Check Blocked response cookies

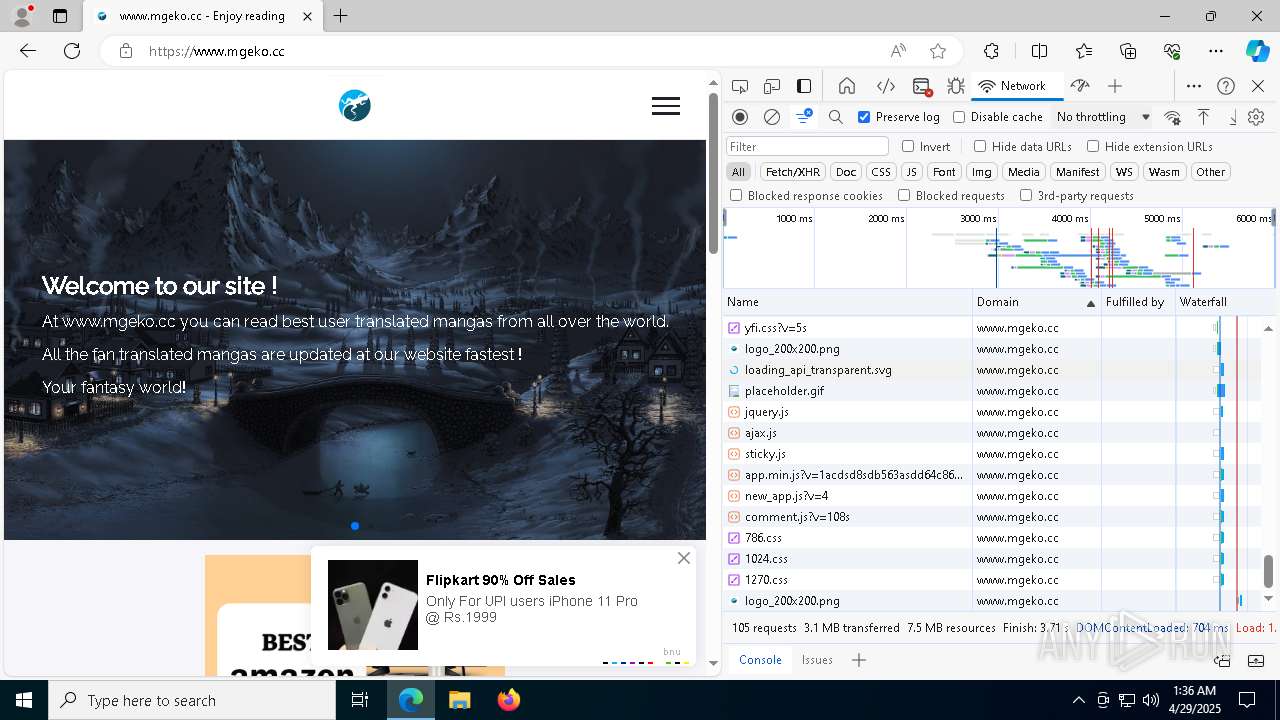pyautogui.click(x=736, y=196)
